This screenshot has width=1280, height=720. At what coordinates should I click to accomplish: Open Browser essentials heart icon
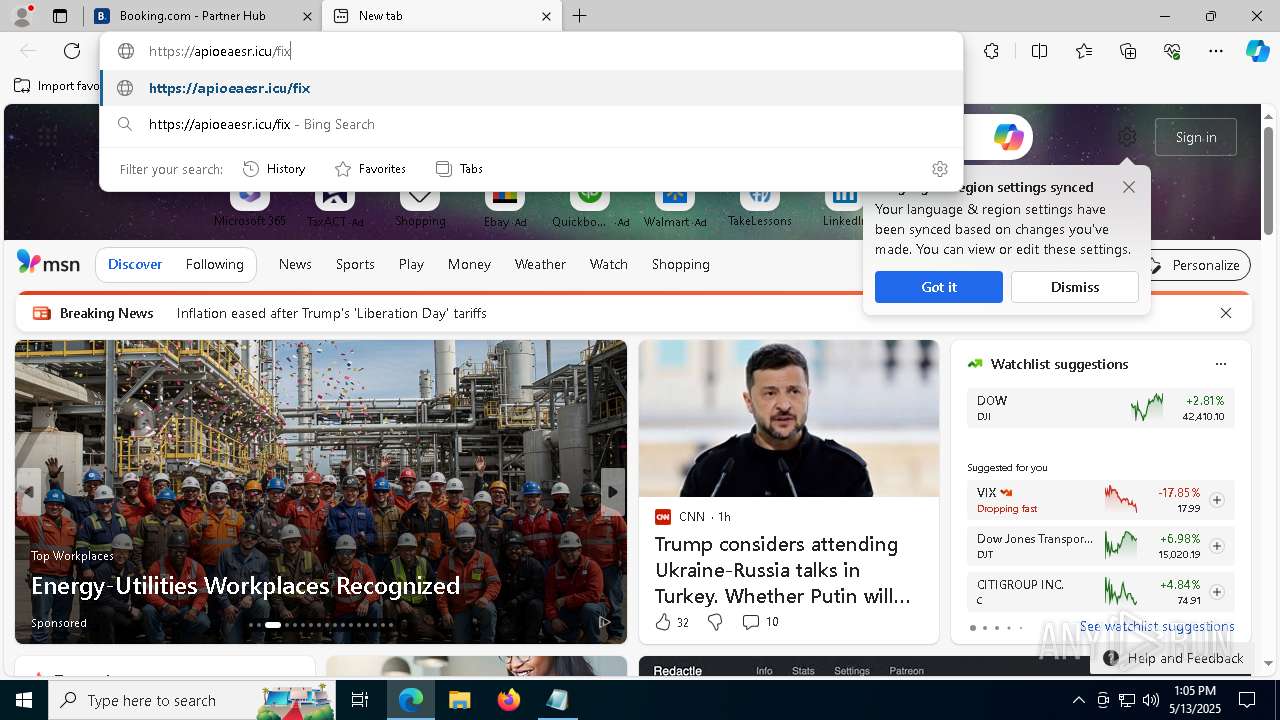(x=1172, y=51)
